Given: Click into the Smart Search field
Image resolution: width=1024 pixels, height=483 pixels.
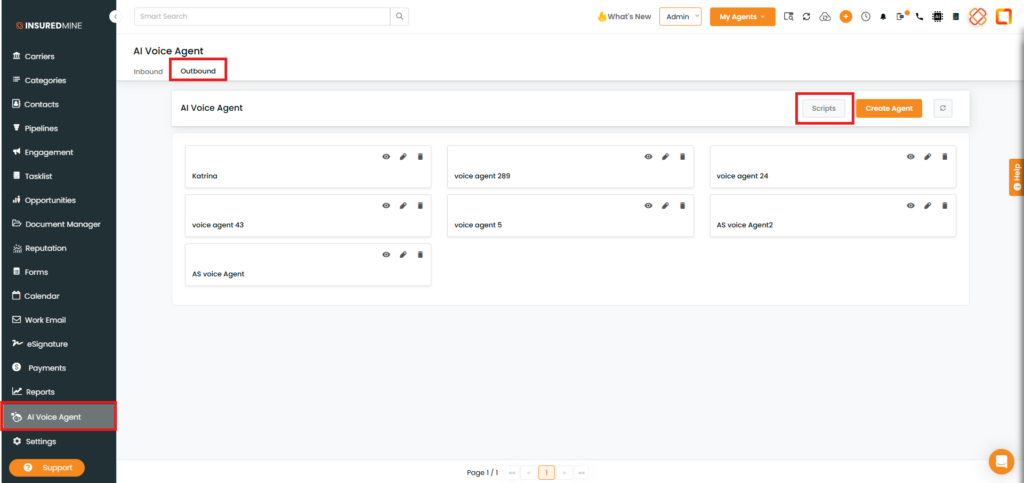Looking at the screenshot, I should [x=262, y=16].
